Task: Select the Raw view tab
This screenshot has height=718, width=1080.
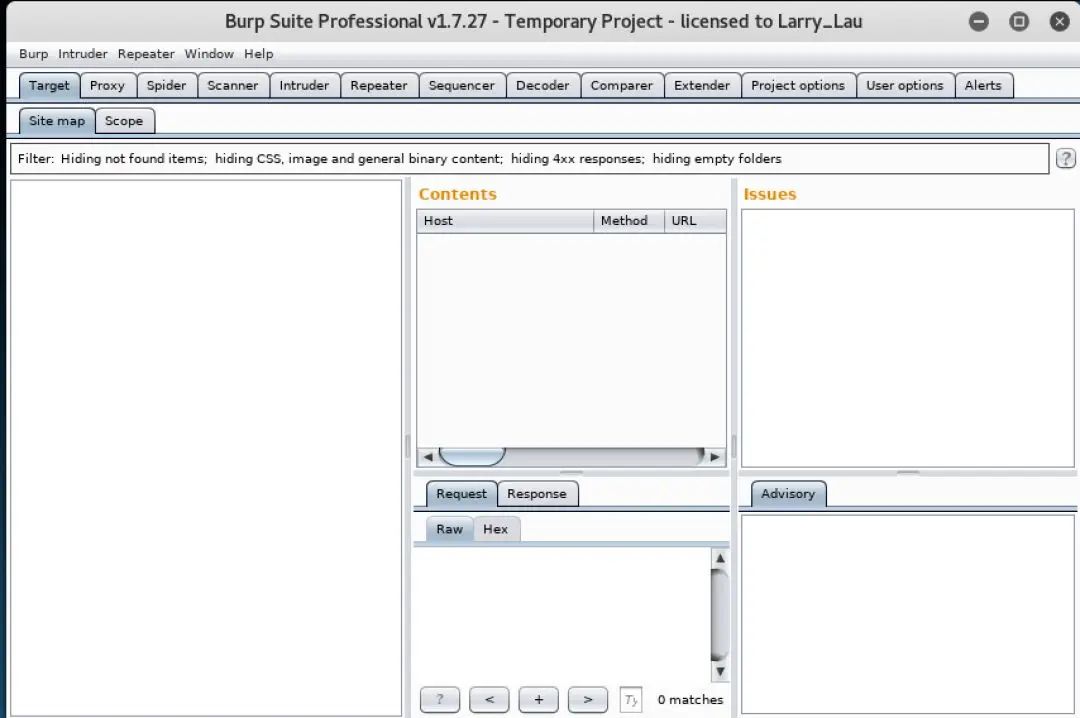Action: (x=449, y=529)
